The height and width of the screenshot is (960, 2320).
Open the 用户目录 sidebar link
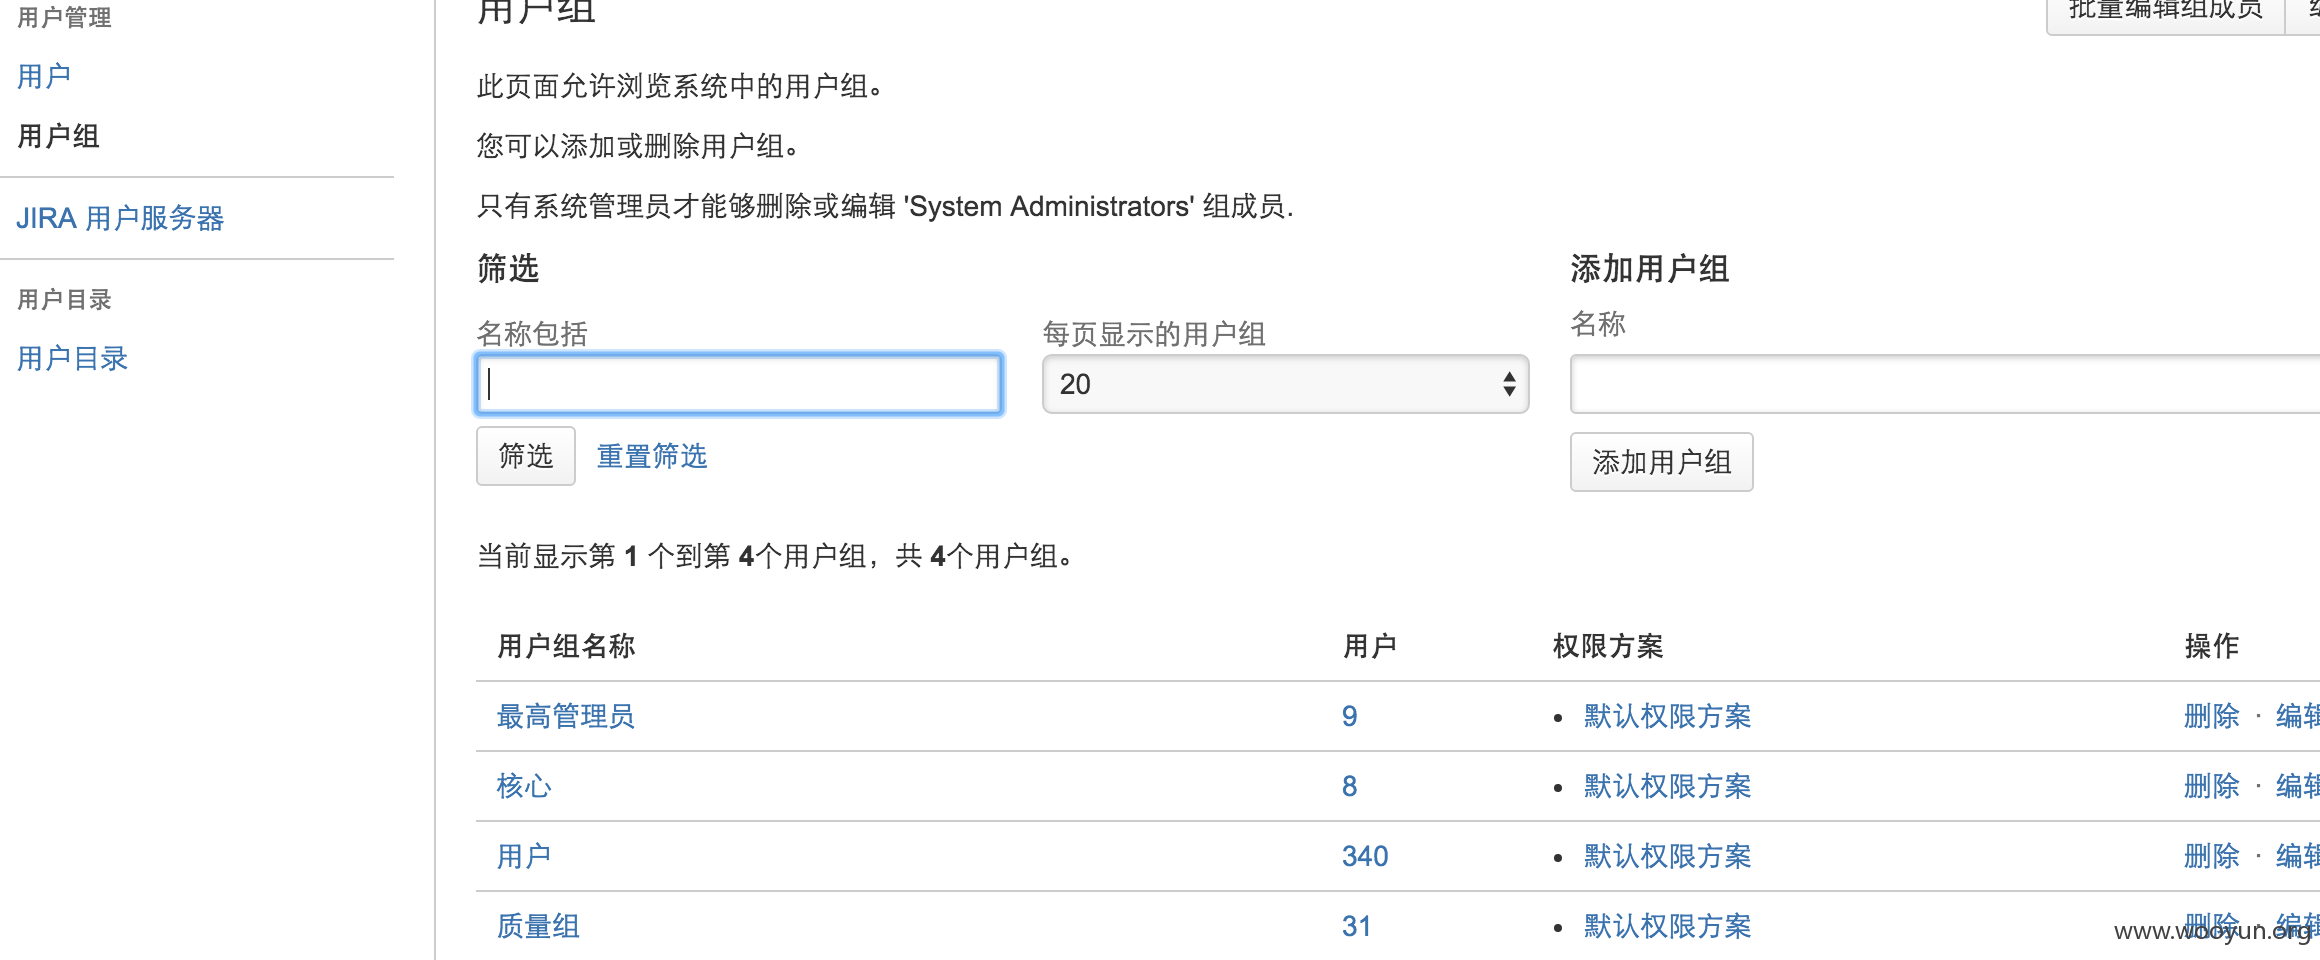[x=72, y=358]
